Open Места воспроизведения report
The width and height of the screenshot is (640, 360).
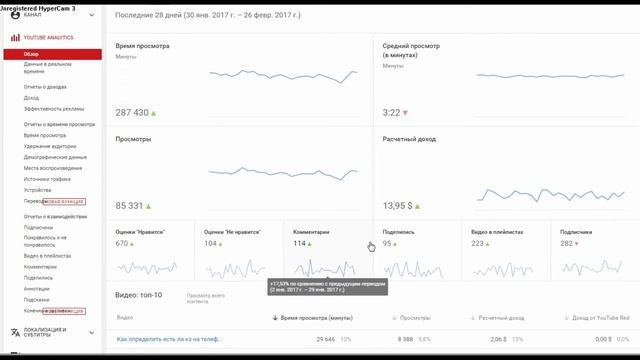53,168
